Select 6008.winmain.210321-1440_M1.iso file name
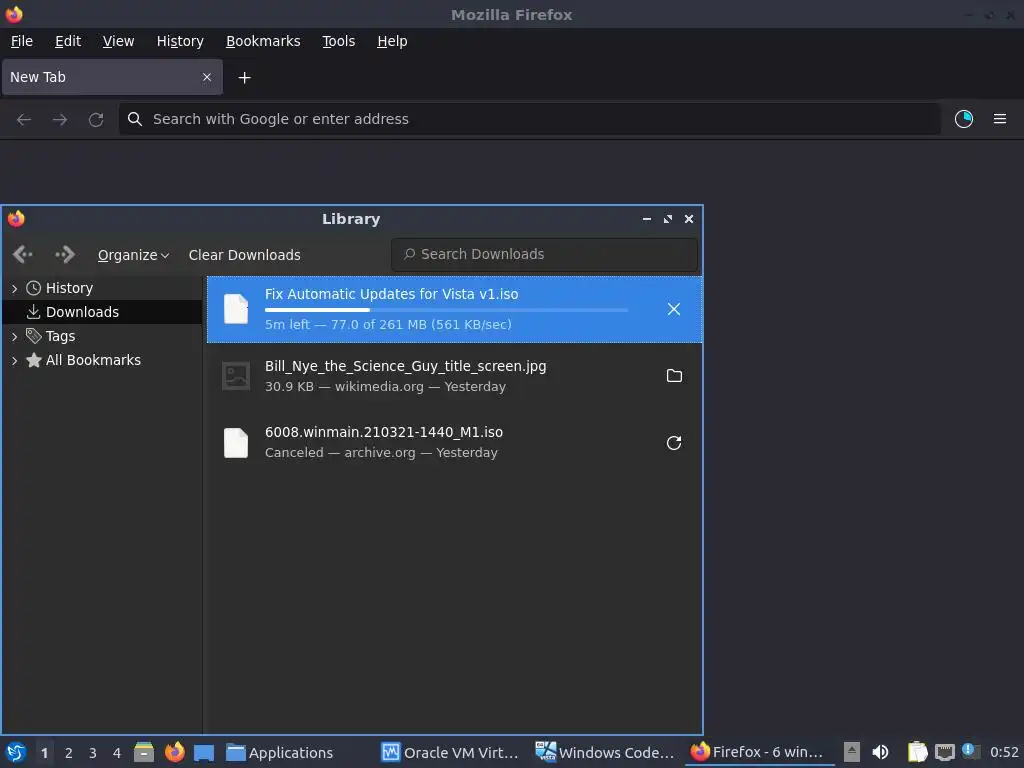 coord(384,432)
